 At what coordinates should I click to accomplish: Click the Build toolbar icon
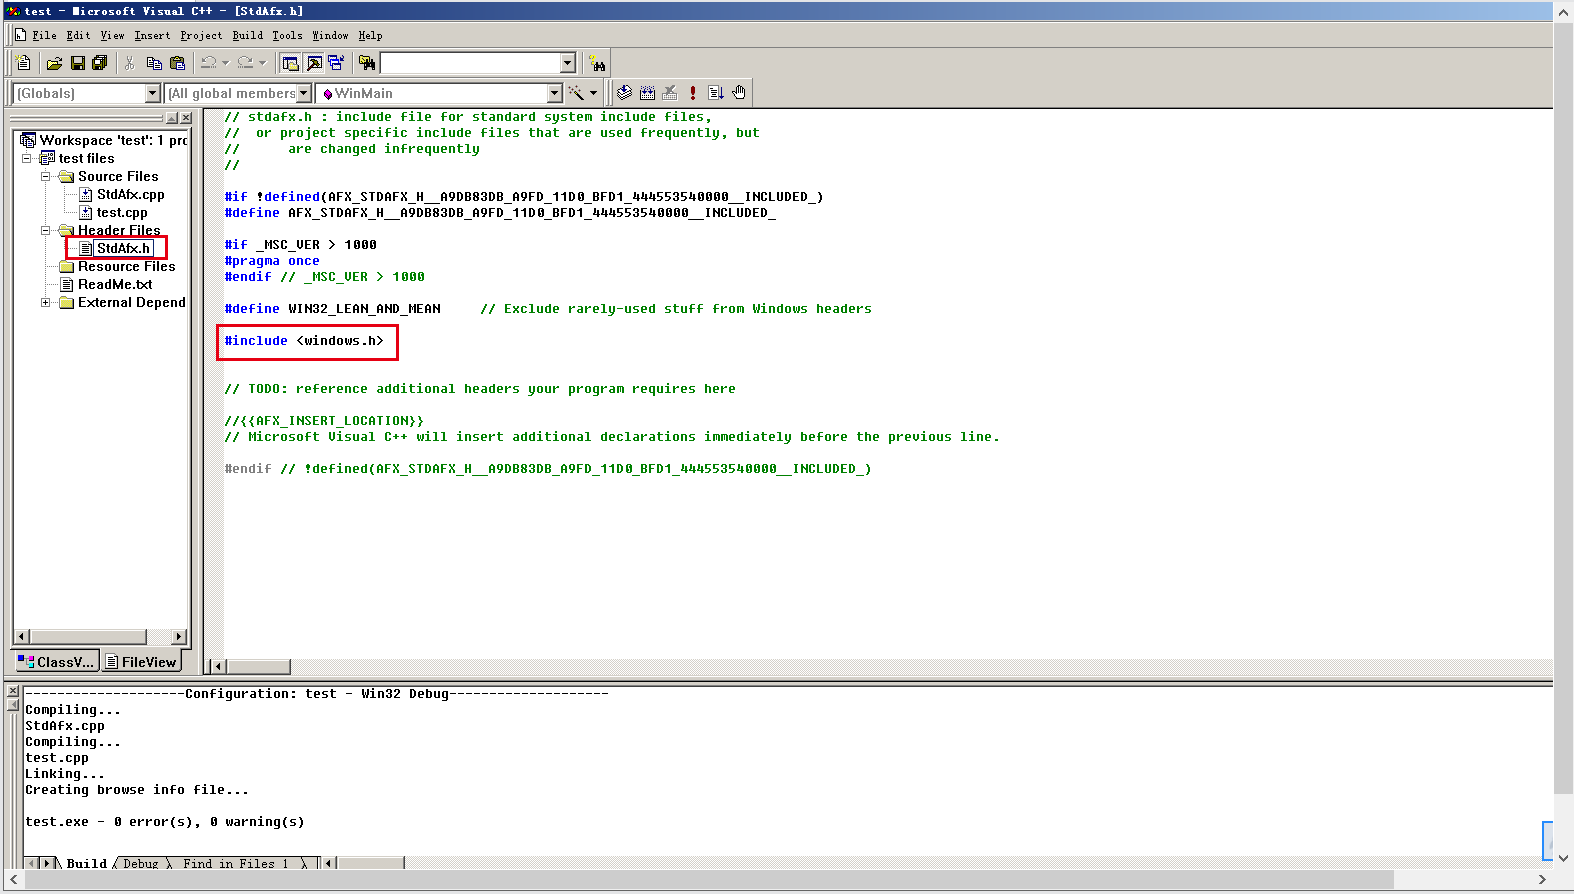pyautogui.click(x=647, y=93)
